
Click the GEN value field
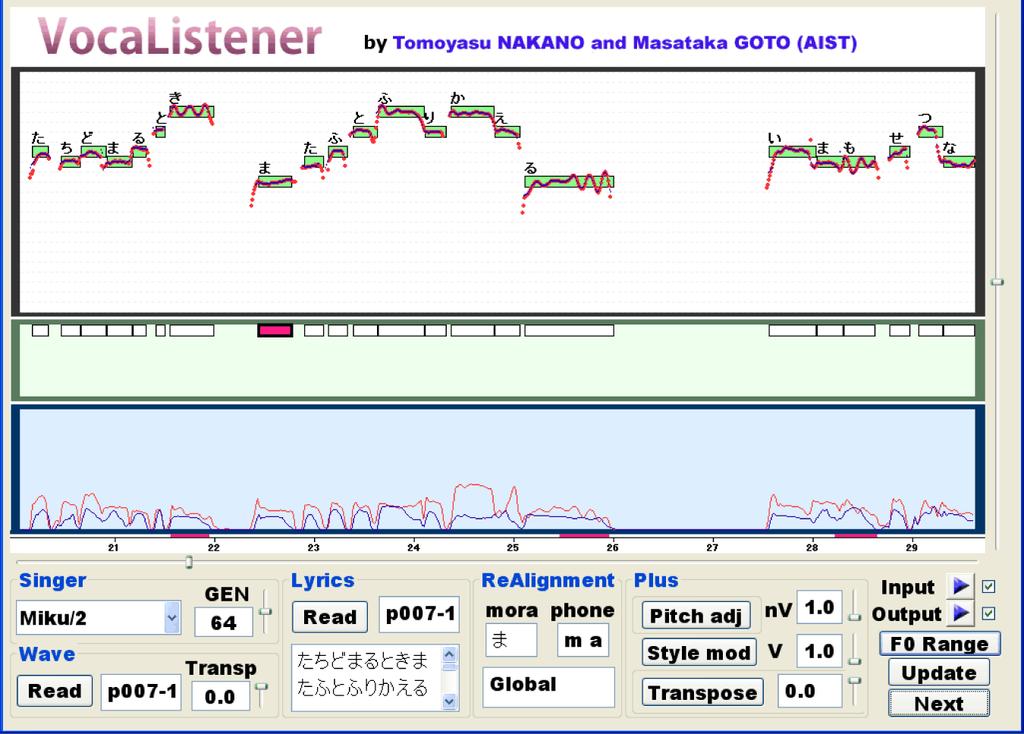coord(223,622)
